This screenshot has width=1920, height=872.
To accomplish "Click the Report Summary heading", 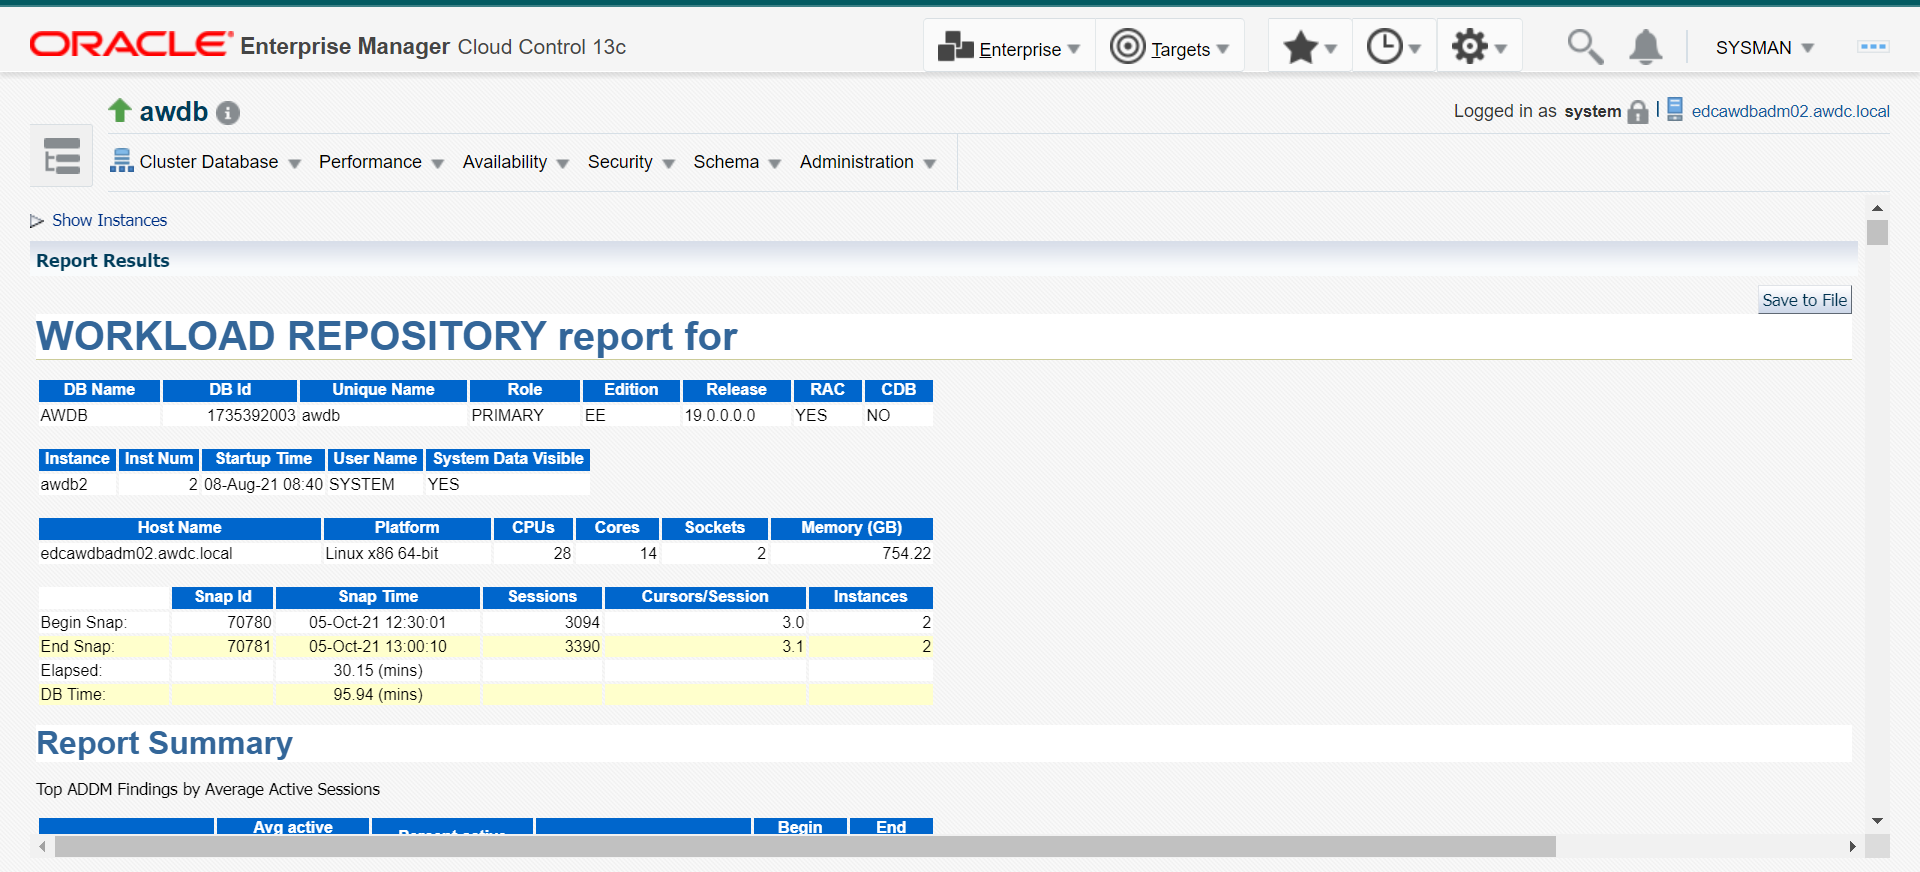I will tap(164, 743).
